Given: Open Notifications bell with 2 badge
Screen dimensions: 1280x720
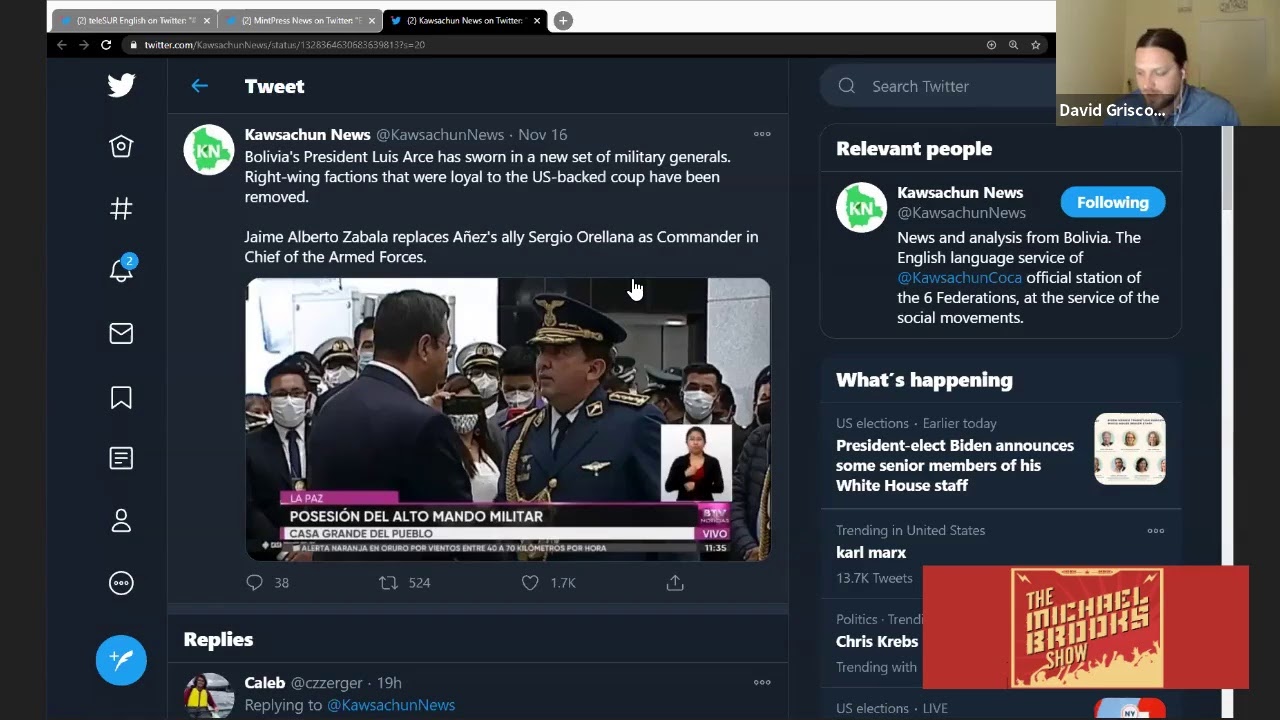Looking at the screenshot, I should click(x=121, y=270).
